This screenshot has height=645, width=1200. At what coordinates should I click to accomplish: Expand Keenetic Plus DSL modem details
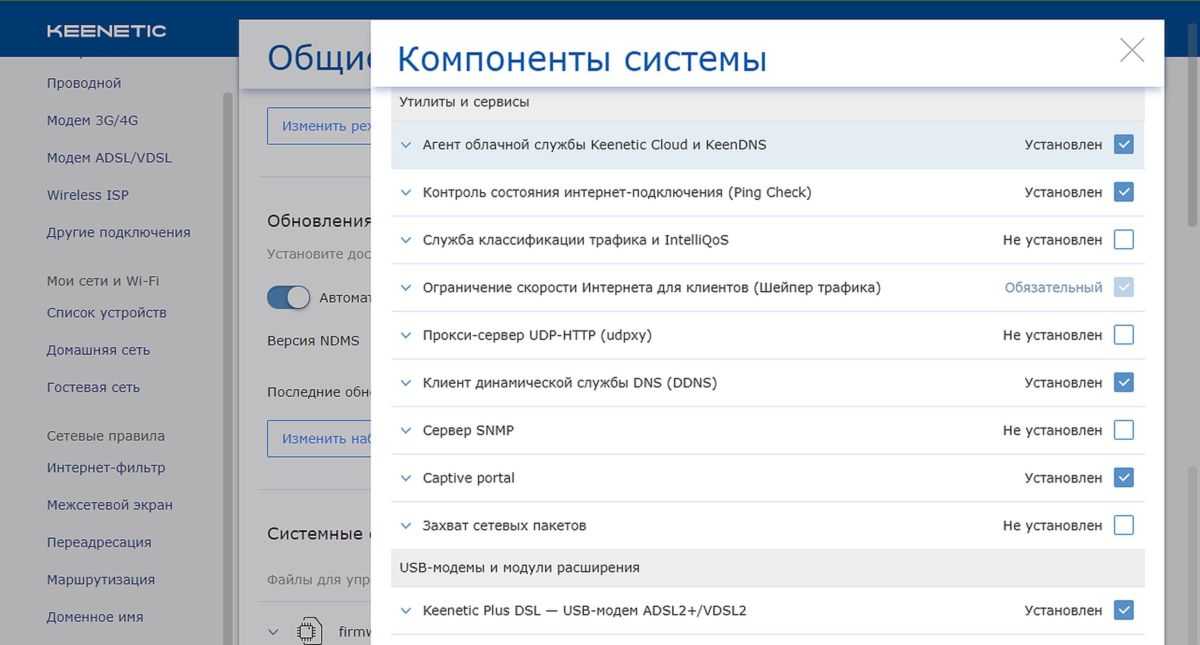tap(406, 611)
